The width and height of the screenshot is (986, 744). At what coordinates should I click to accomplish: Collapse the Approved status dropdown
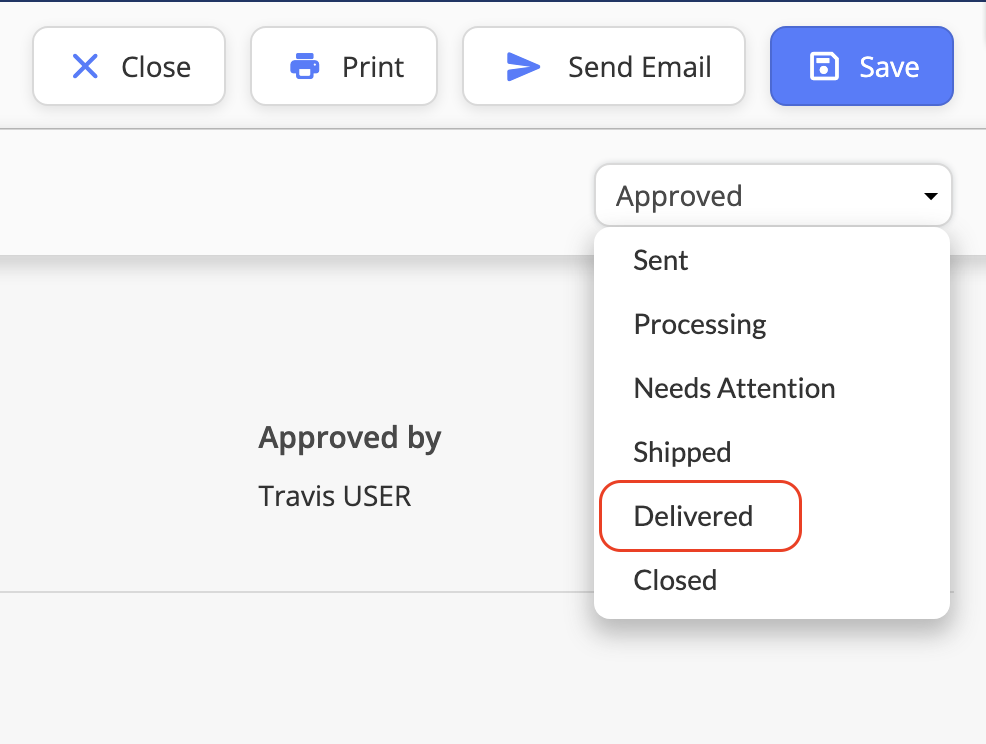tap(773, 196)
